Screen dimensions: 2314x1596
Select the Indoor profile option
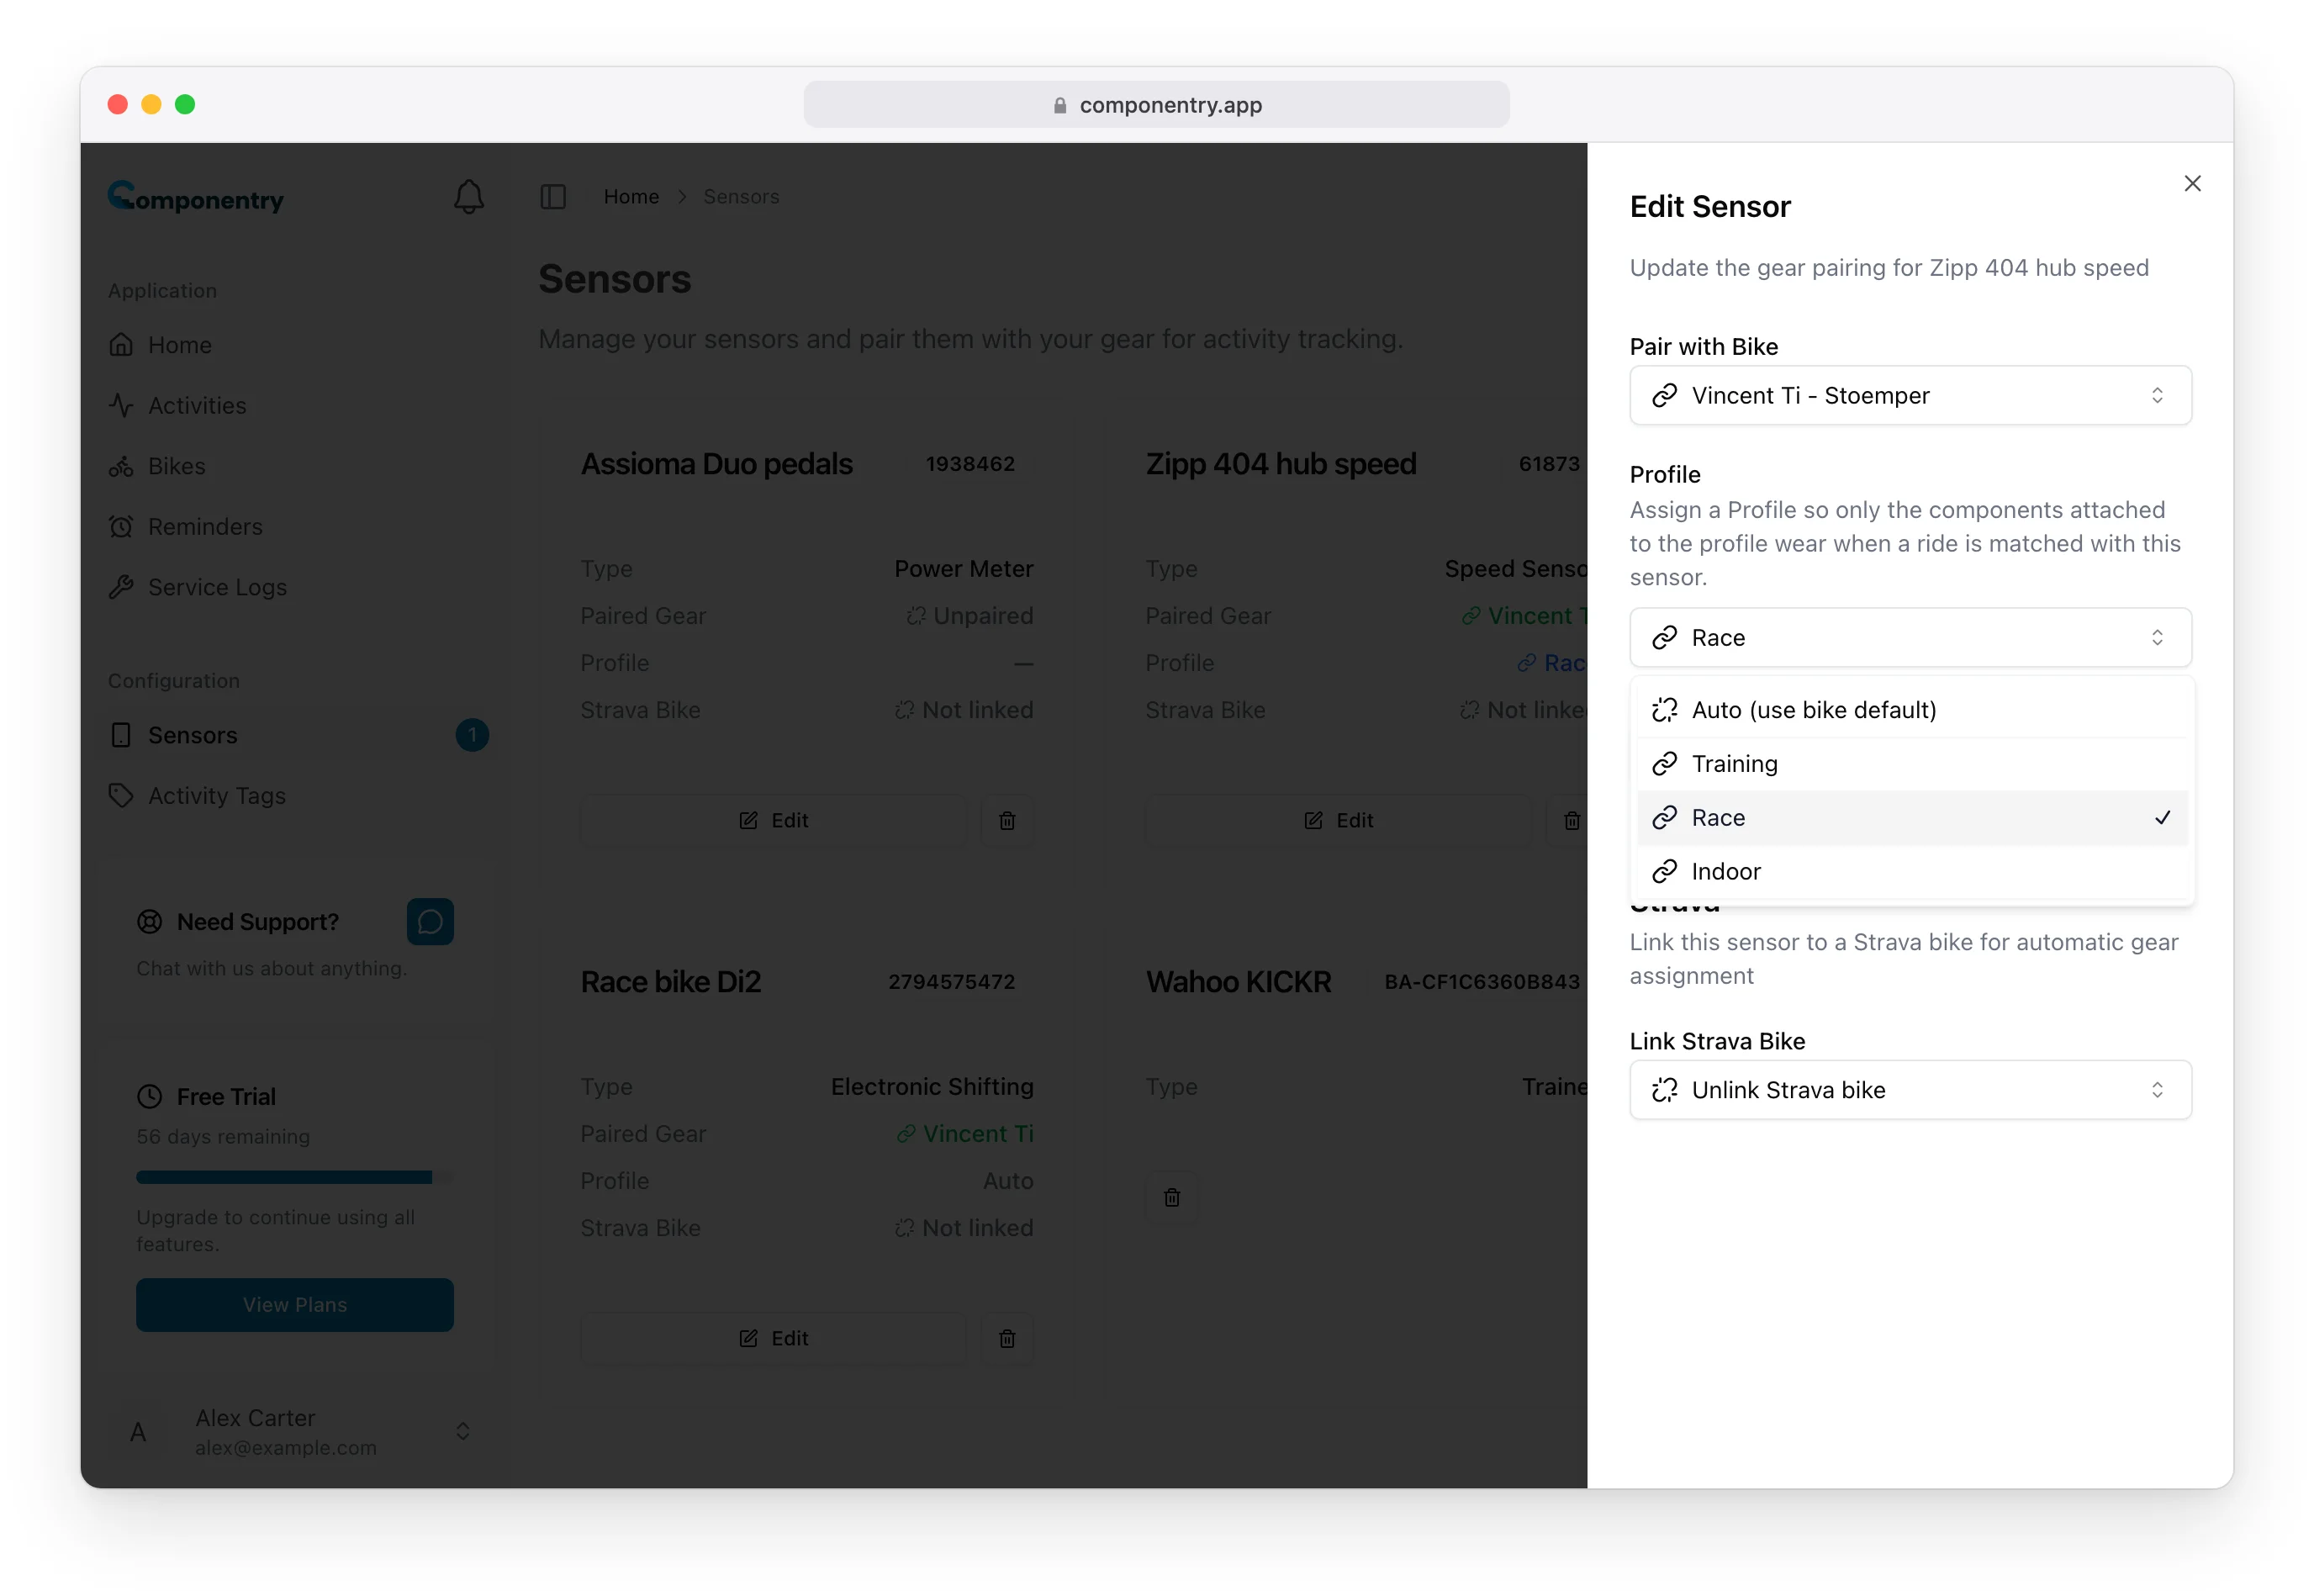coord(1912,871)
